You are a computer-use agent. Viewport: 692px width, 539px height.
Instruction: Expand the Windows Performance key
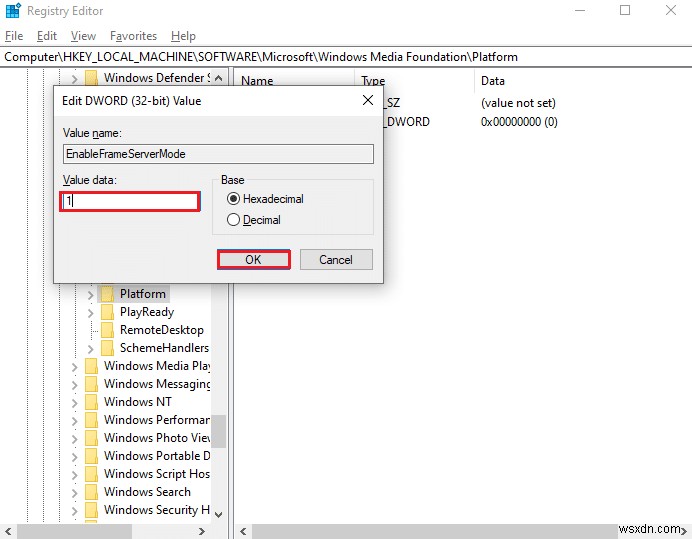pyautogui.click(x=75, y=420)
